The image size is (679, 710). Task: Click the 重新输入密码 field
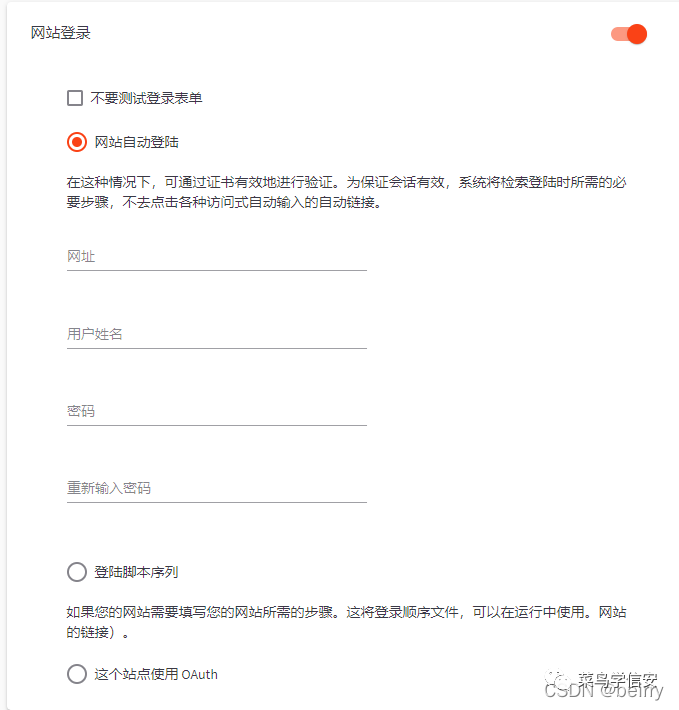[216, 488]
